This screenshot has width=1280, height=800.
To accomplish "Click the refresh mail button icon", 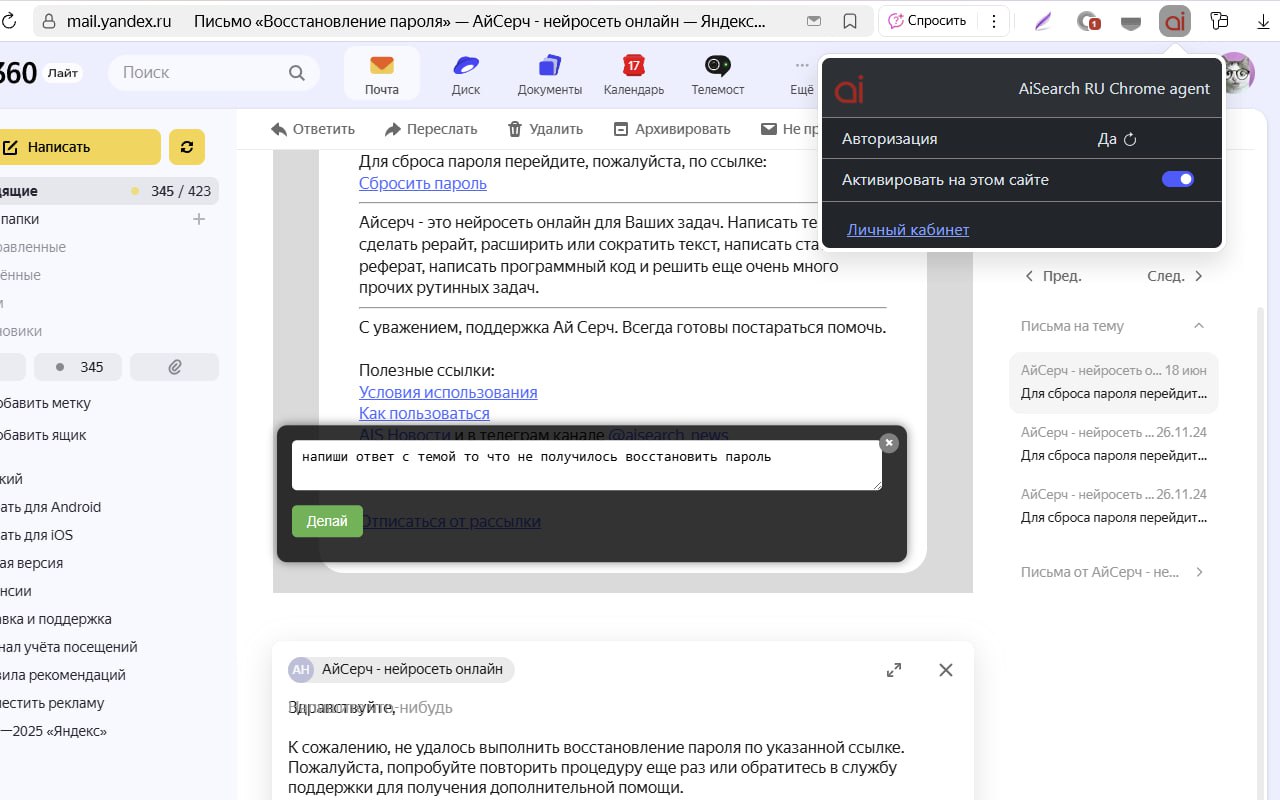I will coord(187,147).
